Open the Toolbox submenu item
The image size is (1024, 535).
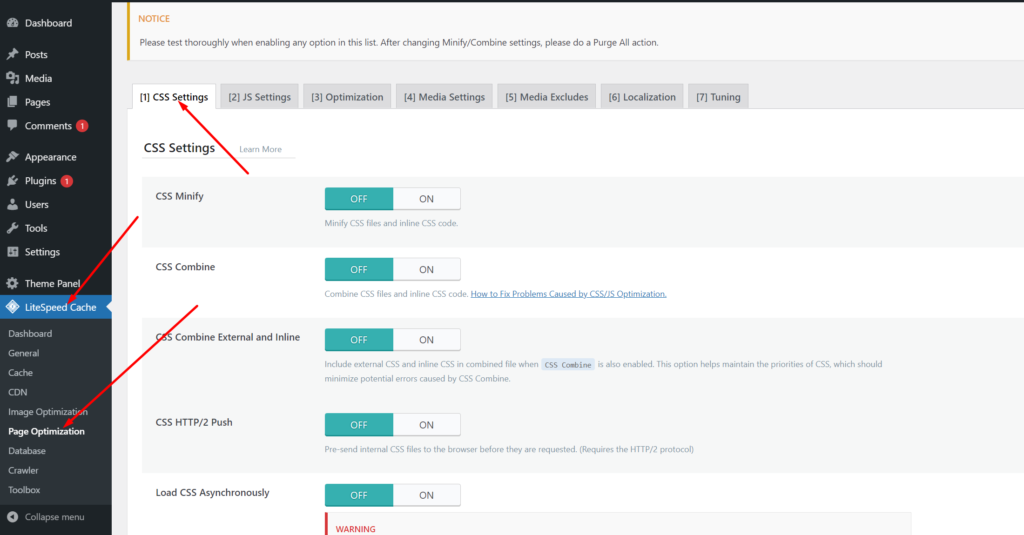point(24,490)
